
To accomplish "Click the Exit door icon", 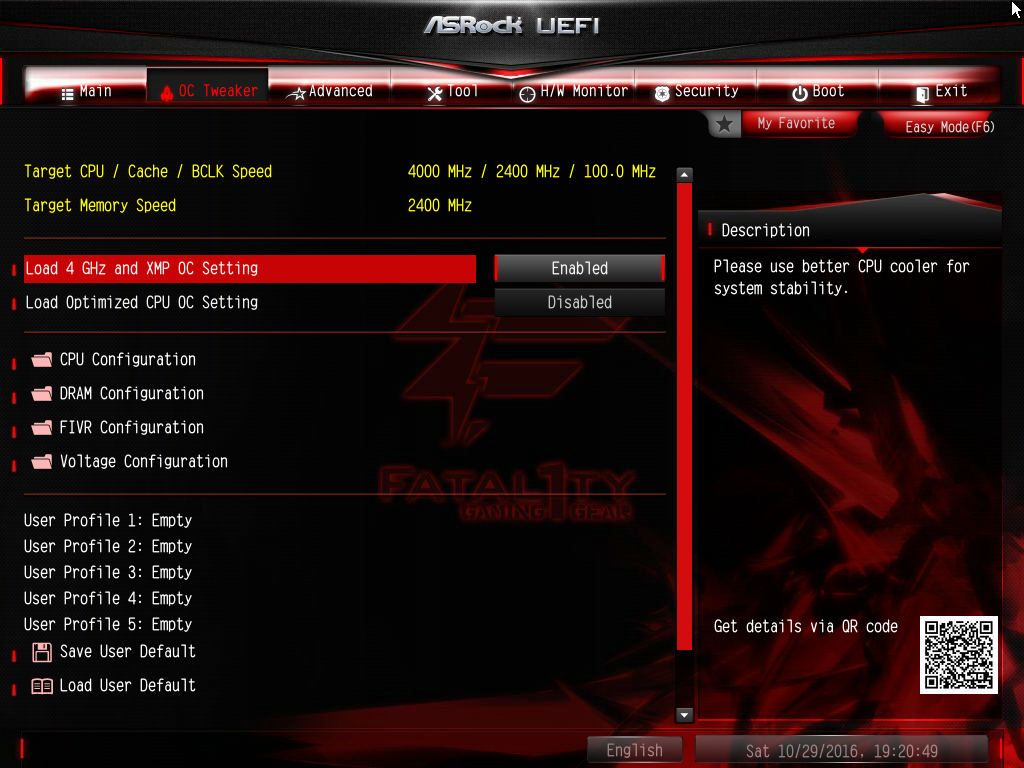I will click(922, 95).
